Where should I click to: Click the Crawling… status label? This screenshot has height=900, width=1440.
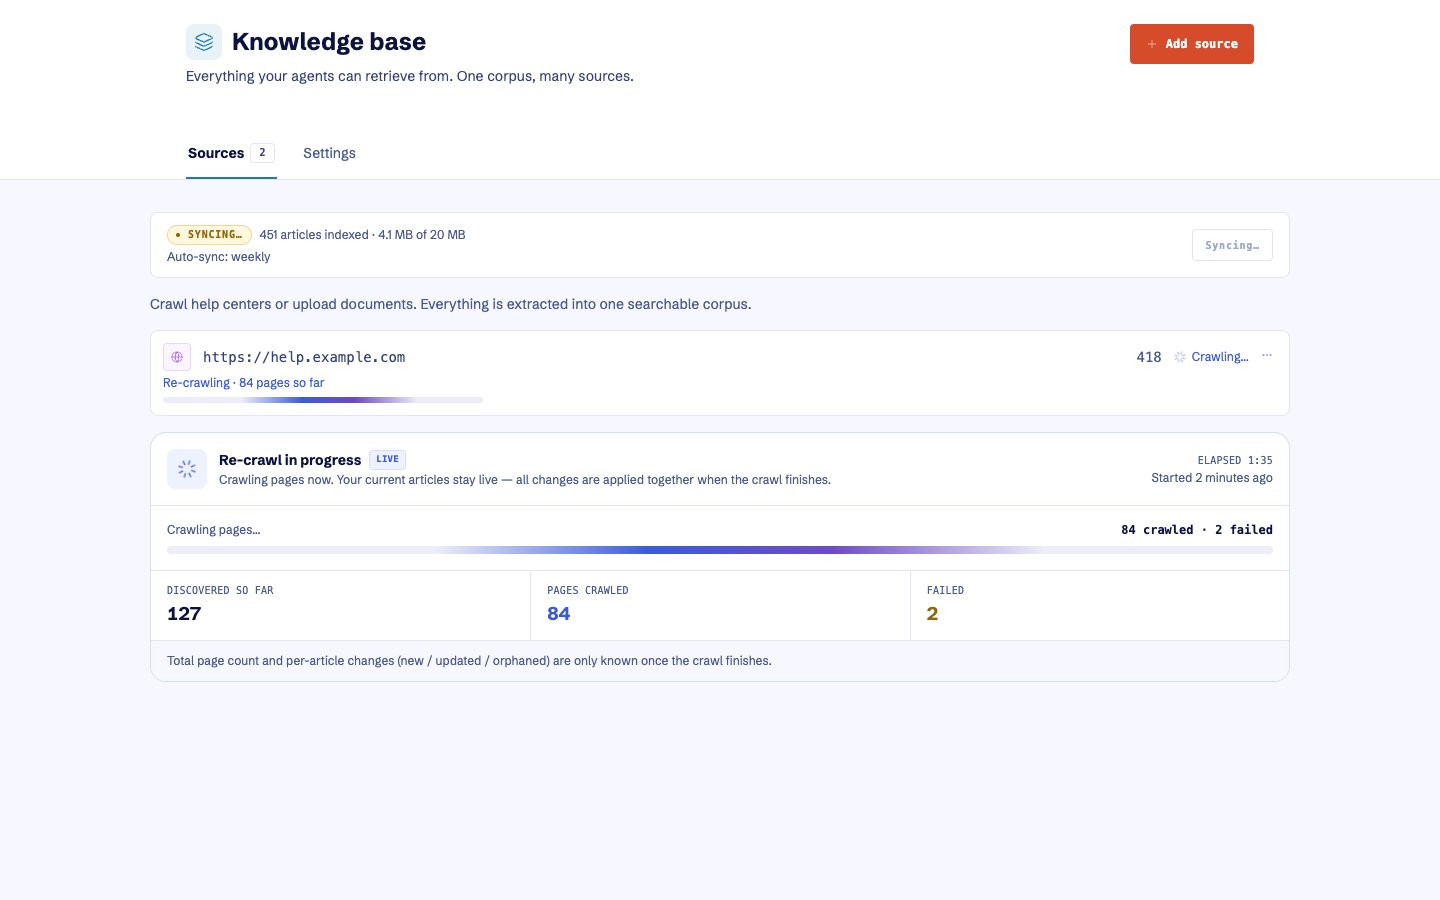click(x=1220, y=357)
